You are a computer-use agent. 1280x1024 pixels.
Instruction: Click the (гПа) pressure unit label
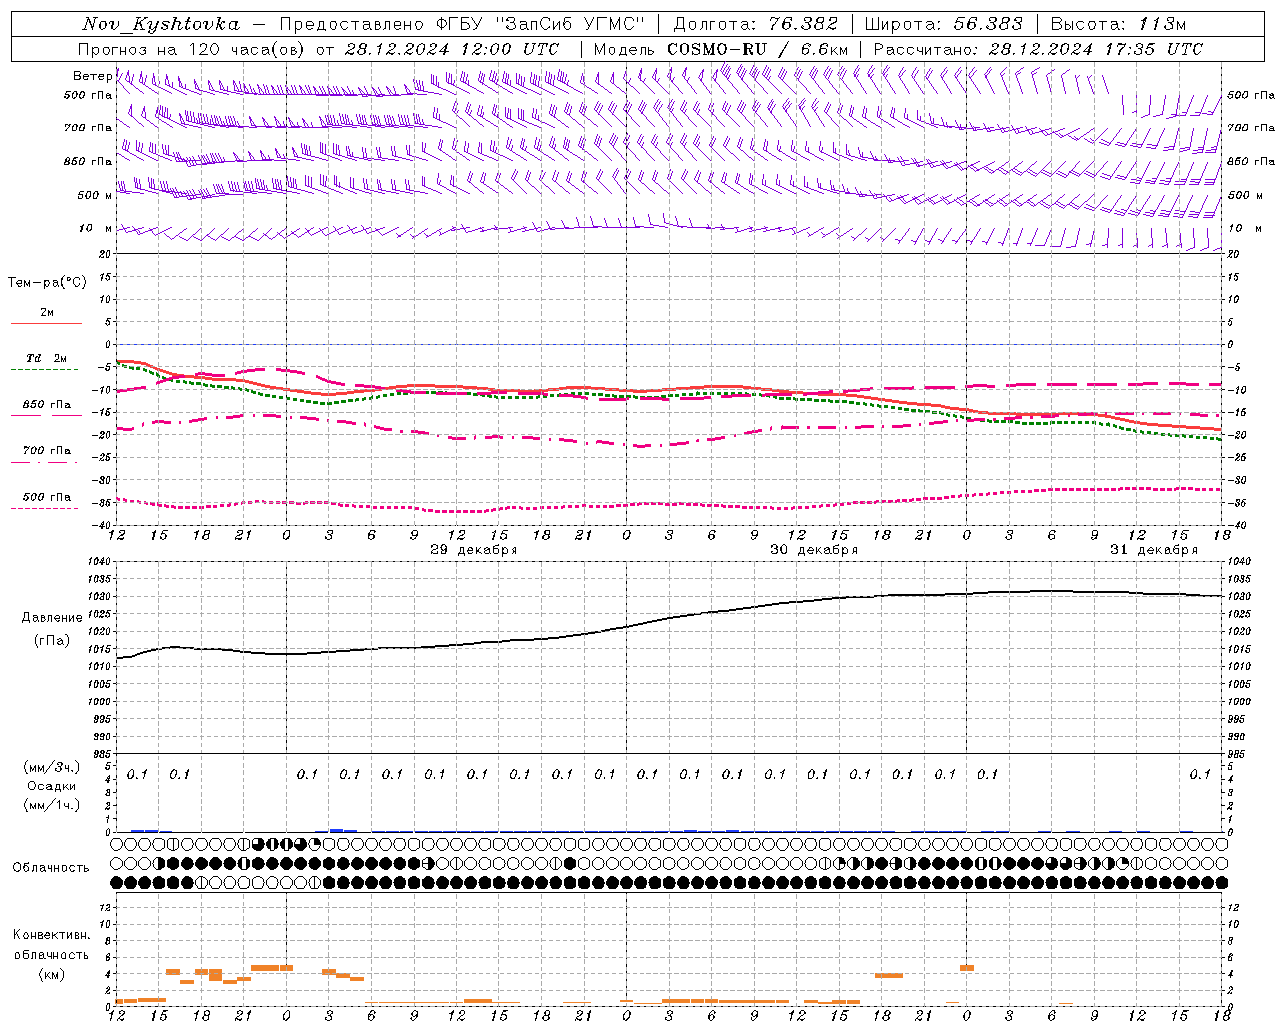[x=52, y=641]
